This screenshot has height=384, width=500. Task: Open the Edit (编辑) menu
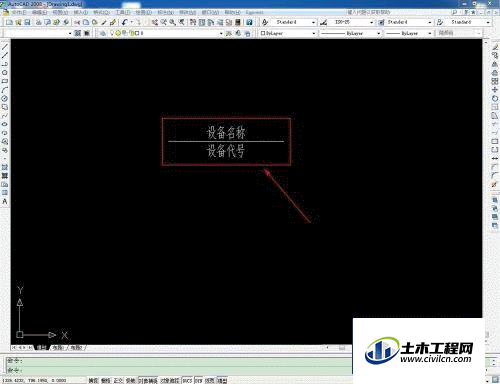pyautogui.click(x=39, y=12)
